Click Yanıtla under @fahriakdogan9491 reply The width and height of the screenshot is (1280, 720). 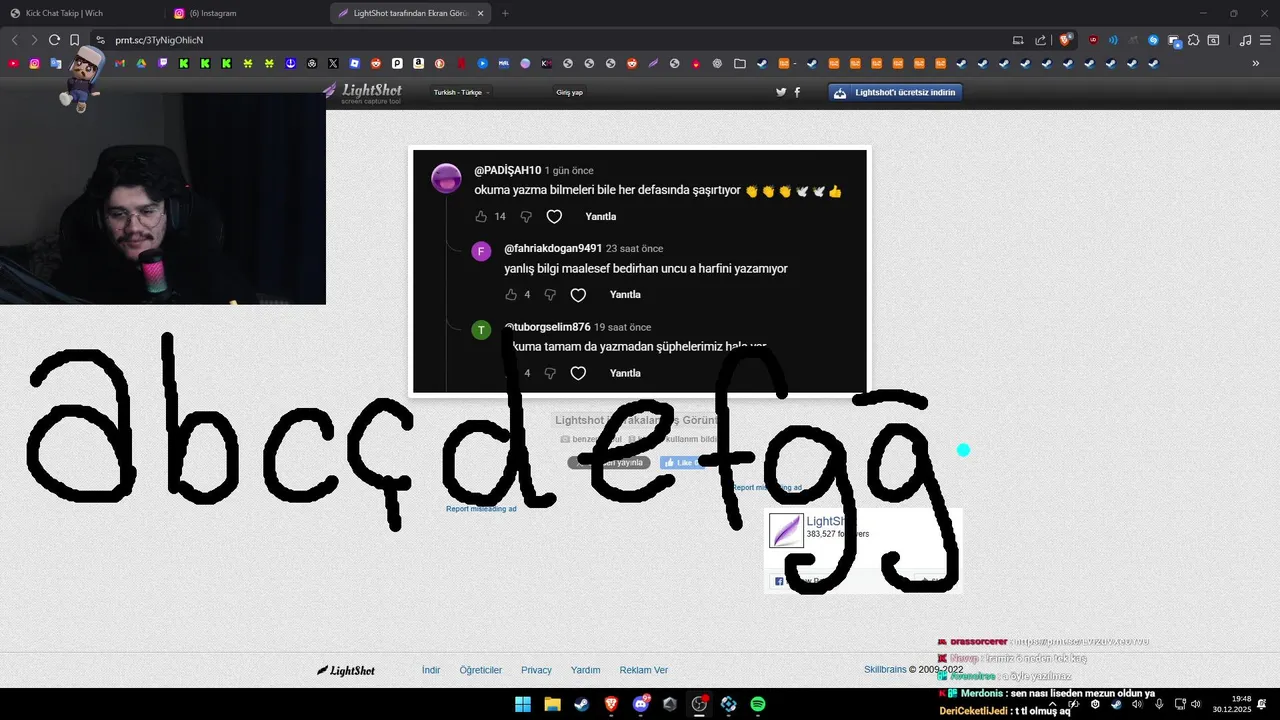[x=625, y=295]
